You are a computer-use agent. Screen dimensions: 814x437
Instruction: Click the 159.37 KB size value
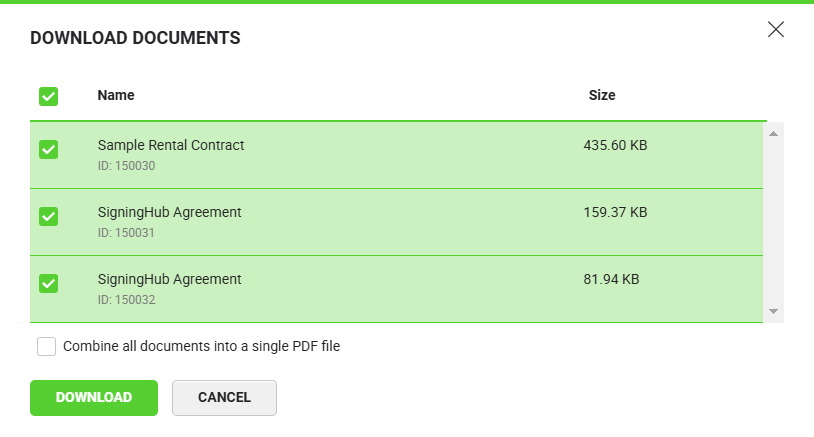615,212
